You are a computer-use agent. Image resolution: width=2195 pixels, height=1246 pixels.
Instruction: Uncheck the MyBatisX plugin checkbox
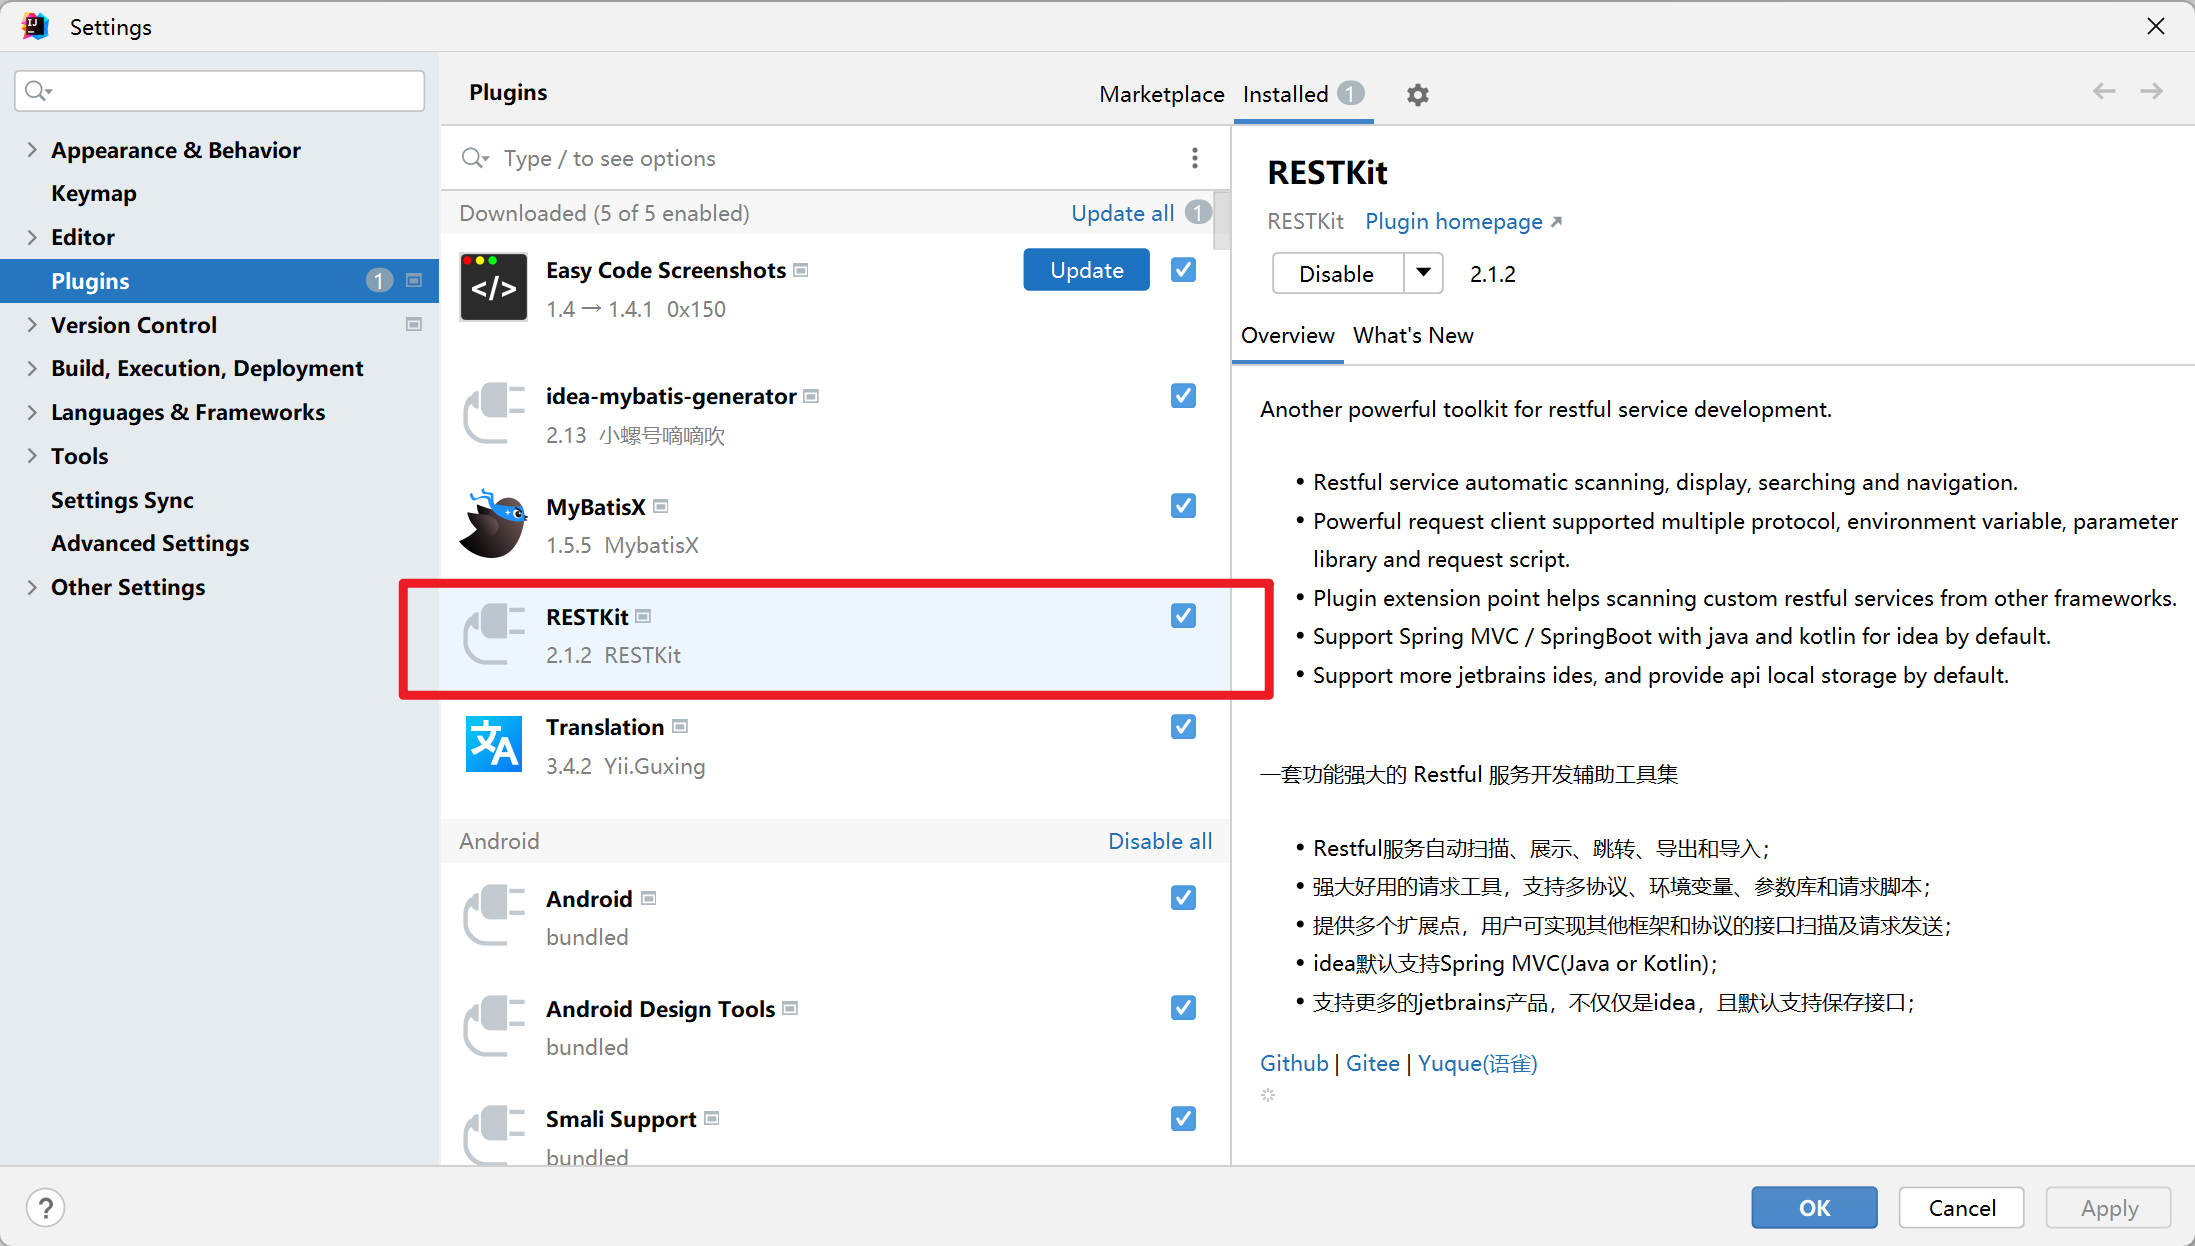click(1183, 506)
